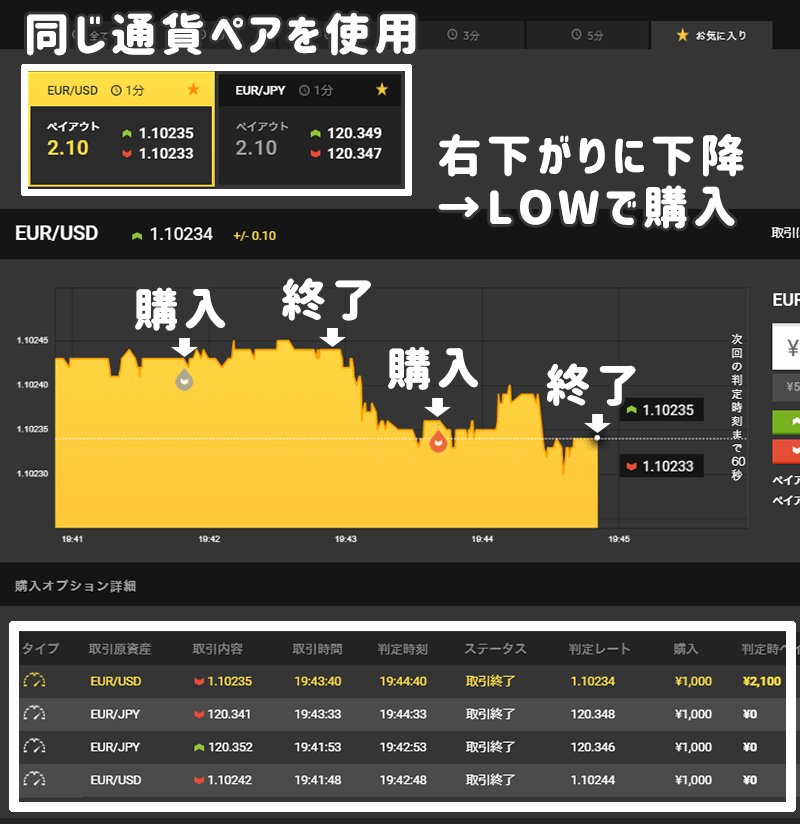Click gauge icon in EUR/USD 19:41:48 row
Viewport: 800px width, 824px height.
coord(35,780)
